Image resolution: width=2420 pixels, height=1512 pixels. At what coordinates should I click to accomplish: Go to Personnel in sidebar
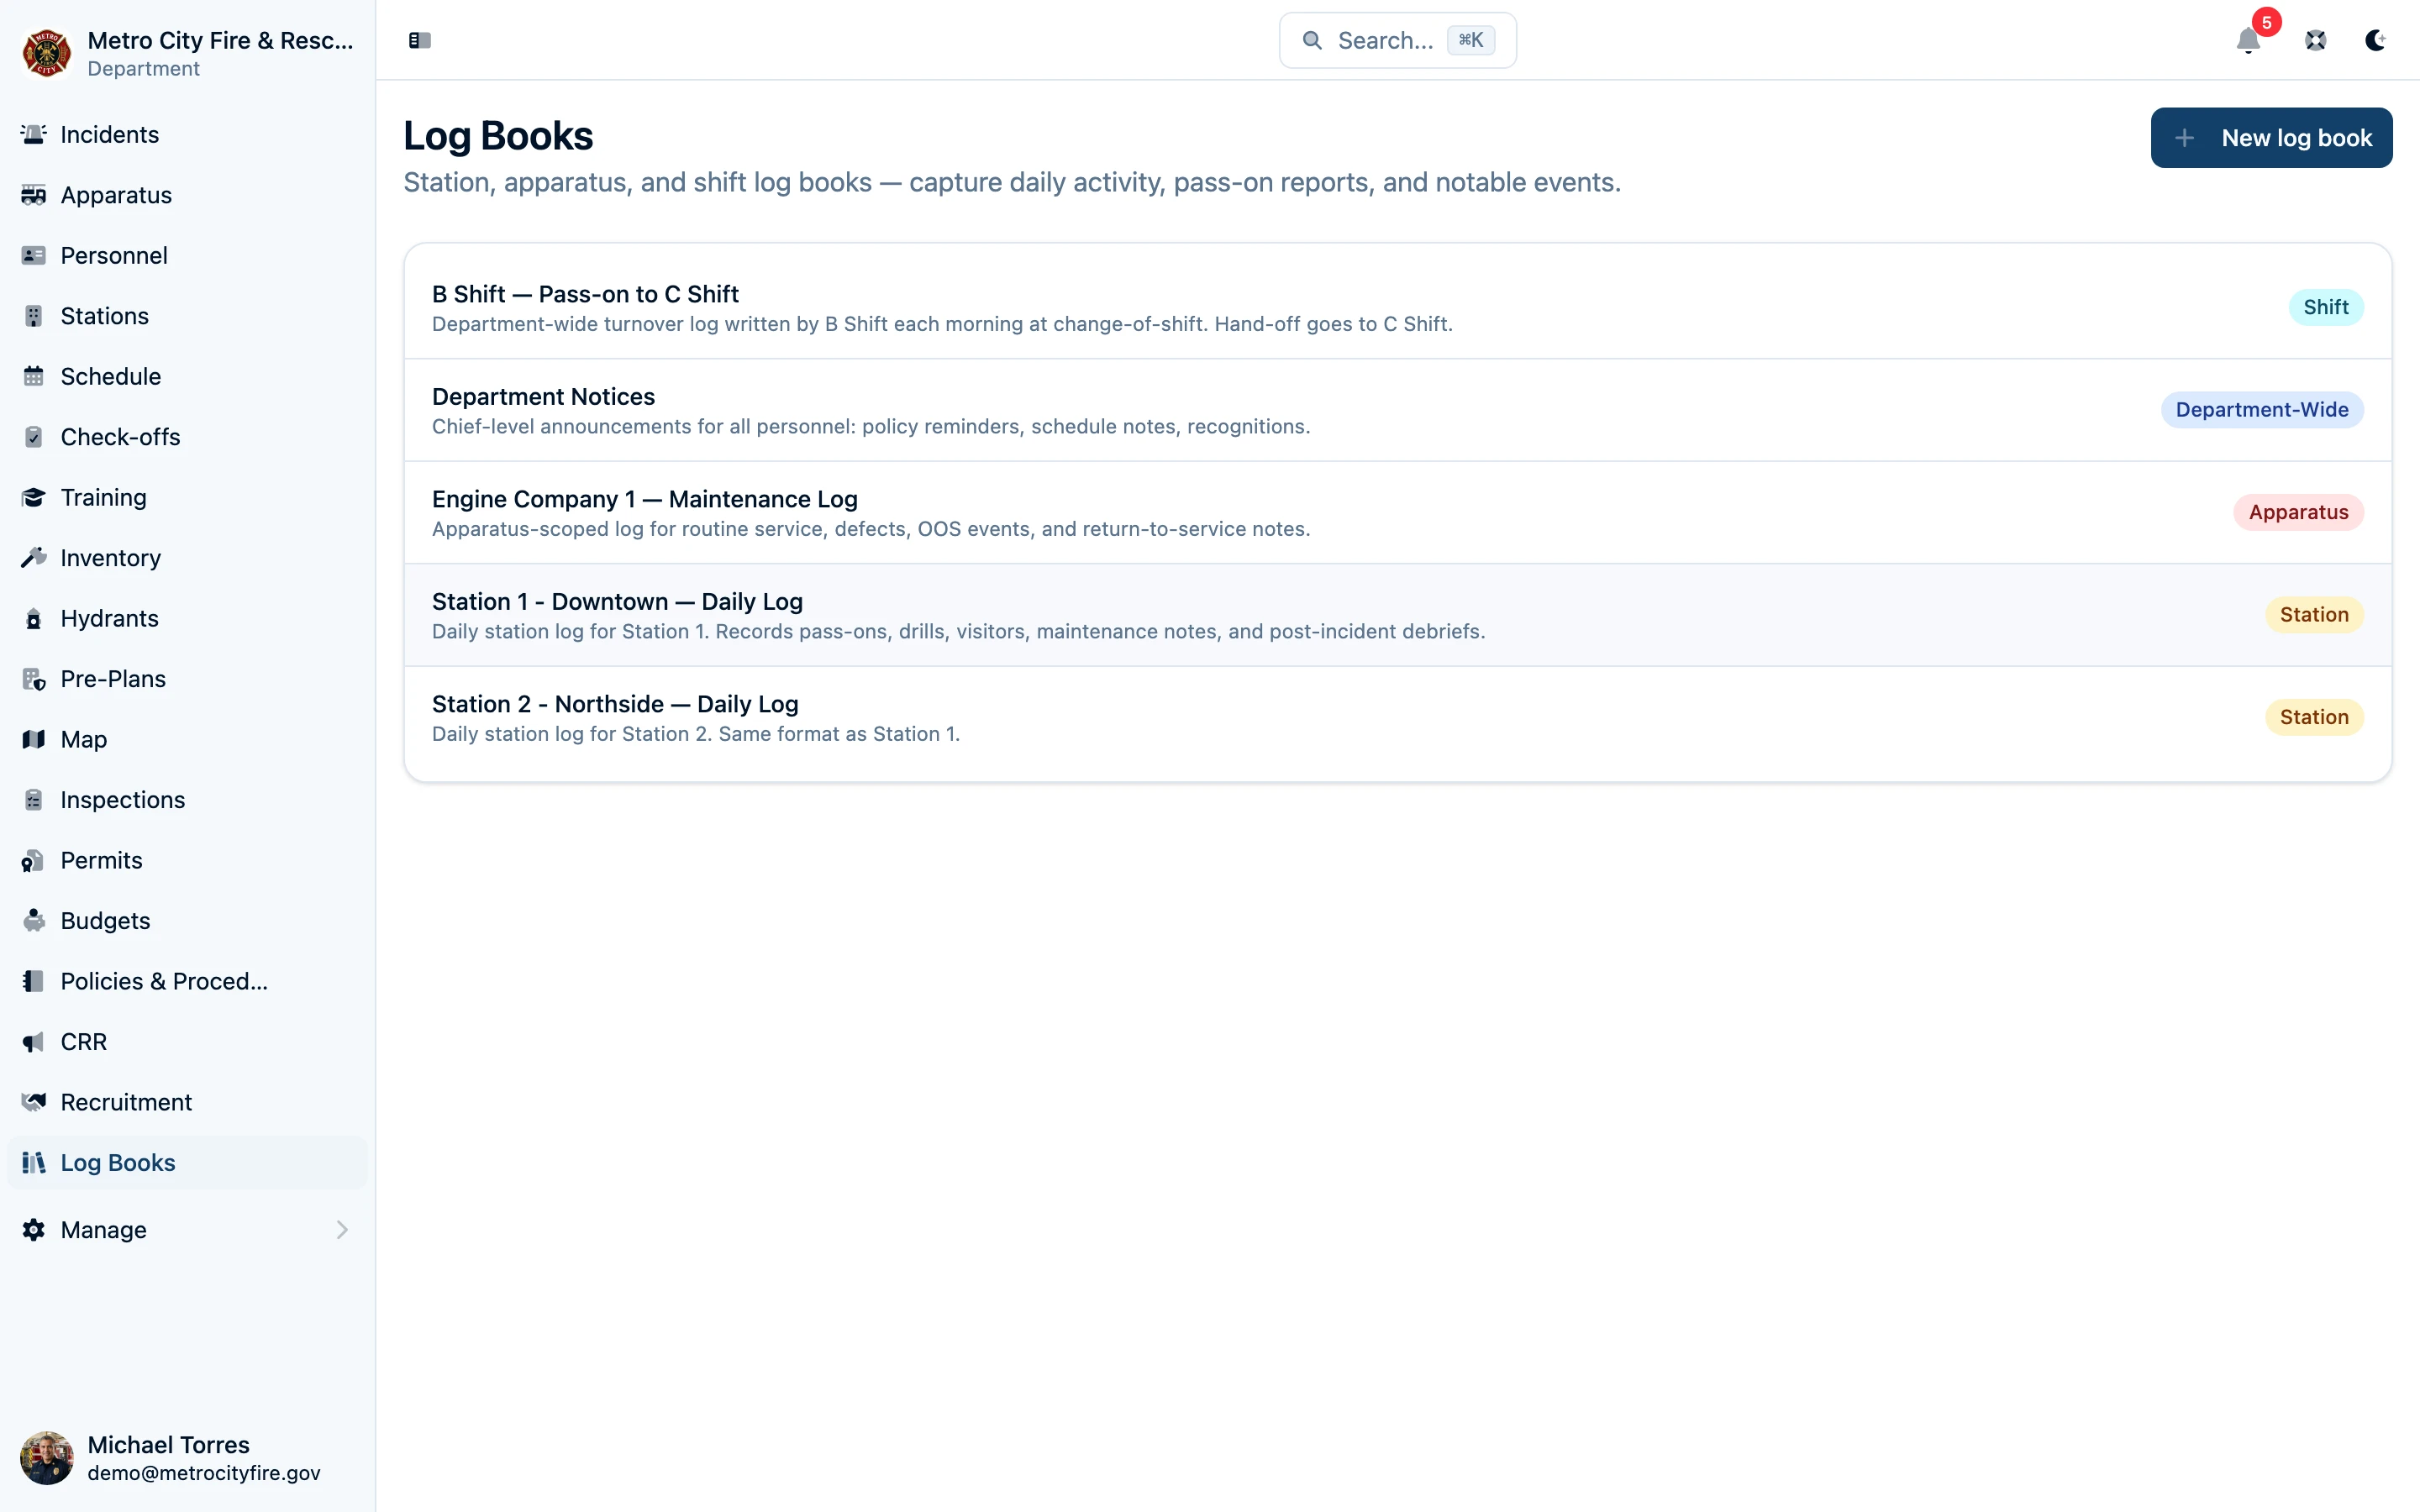[187, 255]
